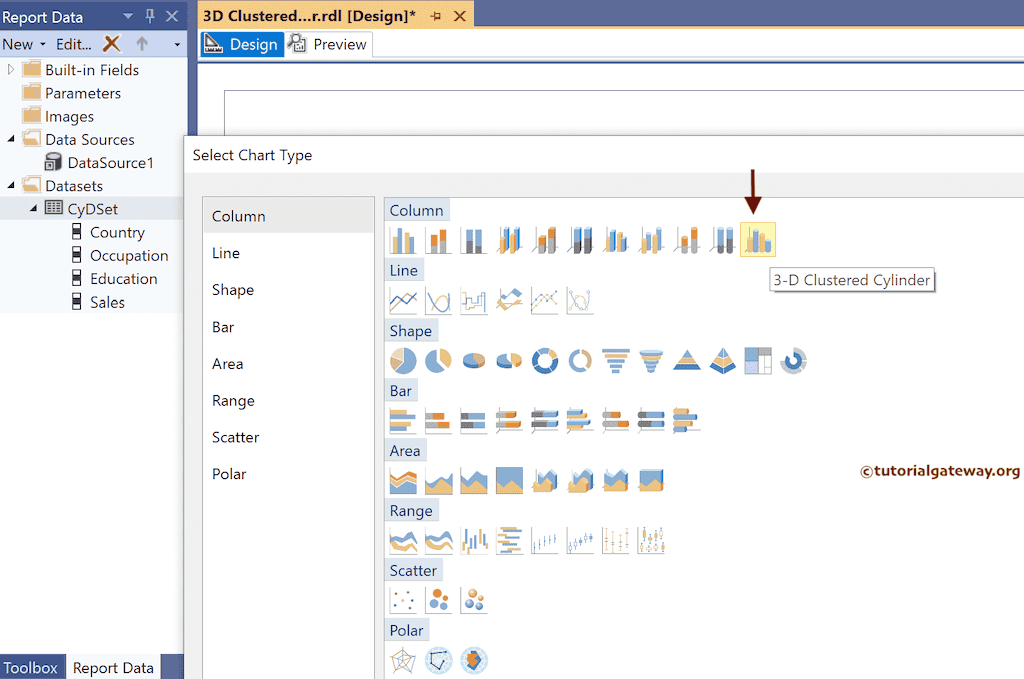1024x679 pixels.
Task: Select the Range Bar chart icon
Action: tap(509, 541)
